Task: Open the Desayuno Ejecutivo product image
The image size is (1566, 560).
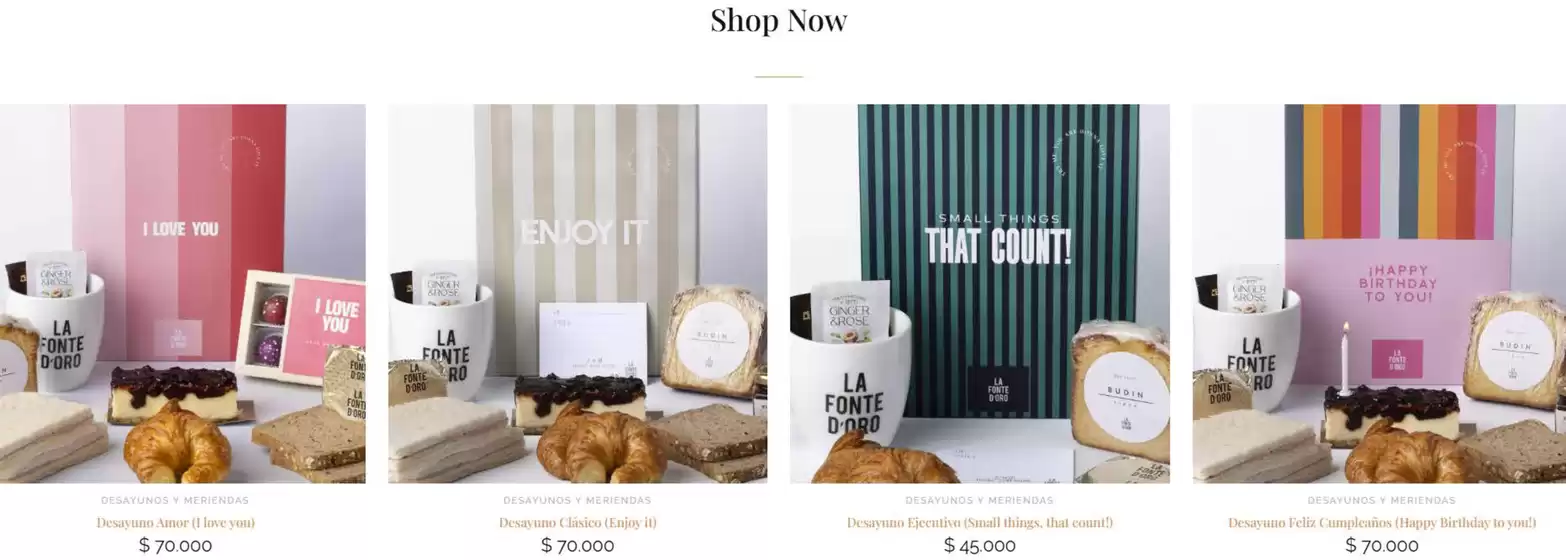Action: click(x=980, y=294)
